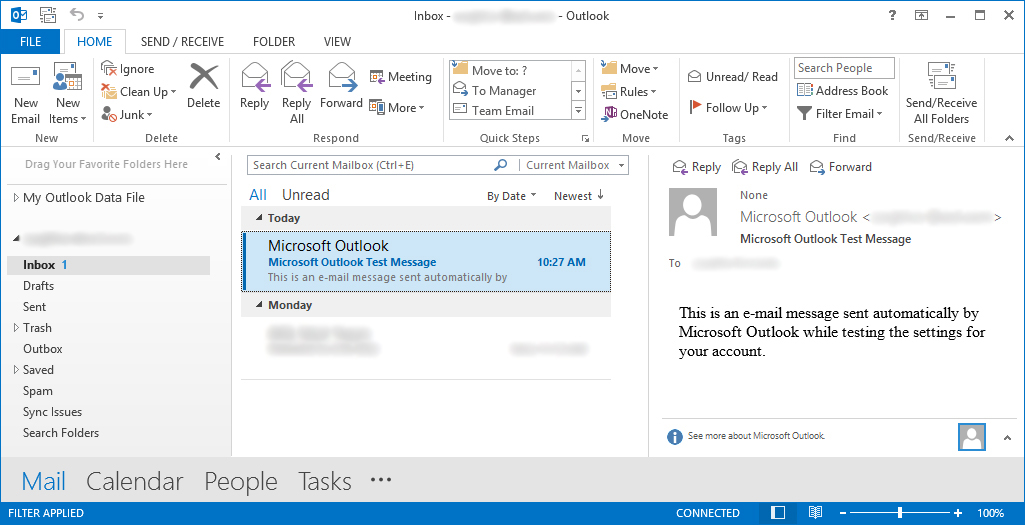Open the More respond options
The width and height of the screenshot is (1025, 525).
click(396, 107)
